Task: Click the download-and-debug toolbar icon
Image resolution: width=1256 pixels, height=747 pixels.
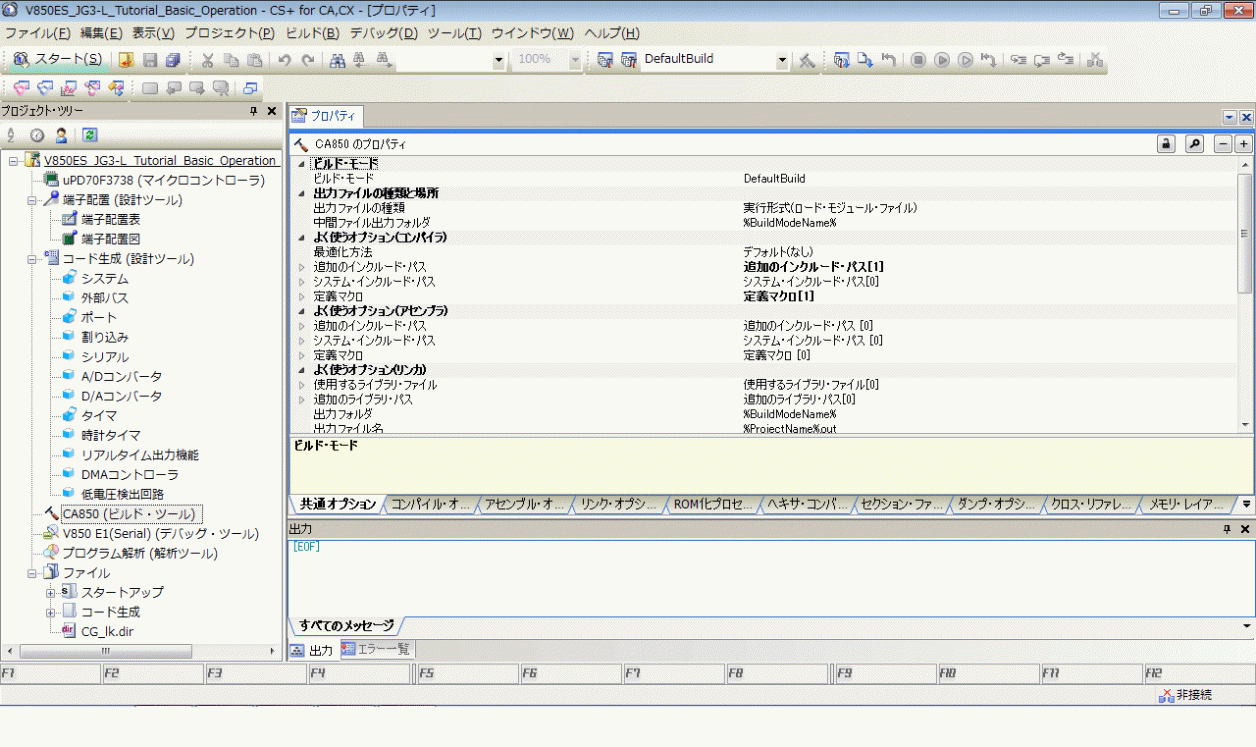Action: 841,59
